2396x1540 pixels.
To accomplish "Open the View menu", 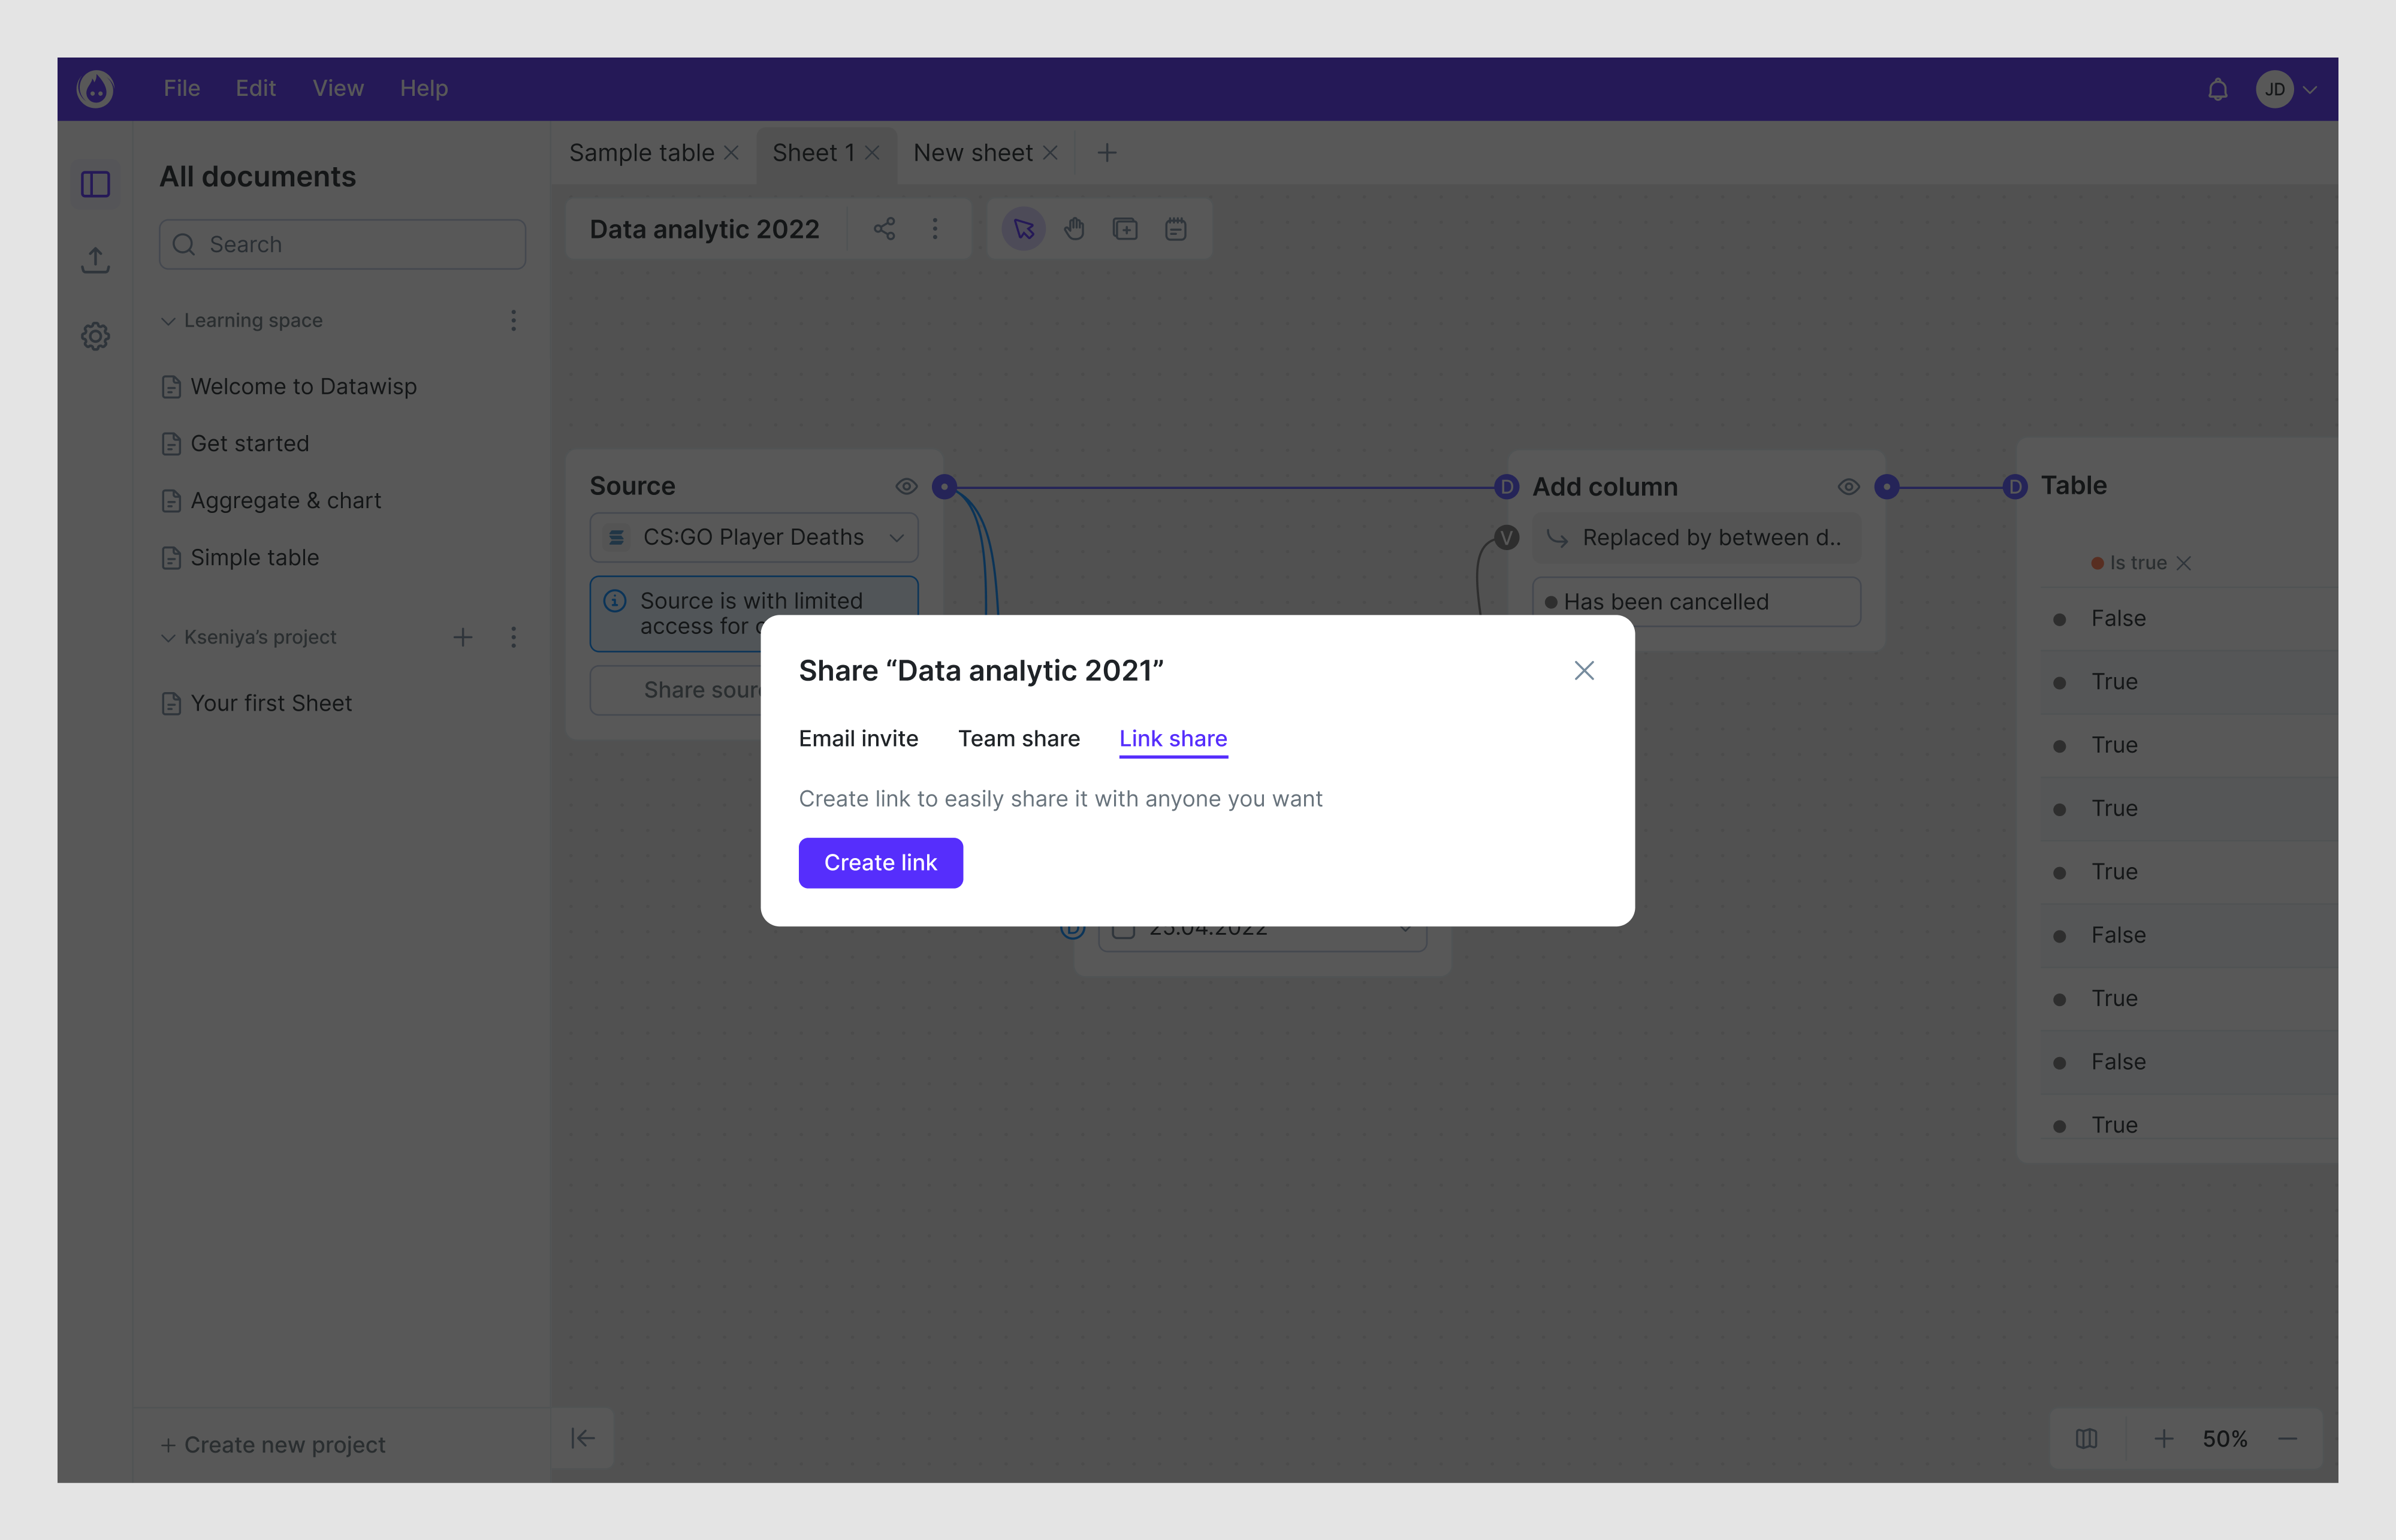I will (x=338, y=89).
